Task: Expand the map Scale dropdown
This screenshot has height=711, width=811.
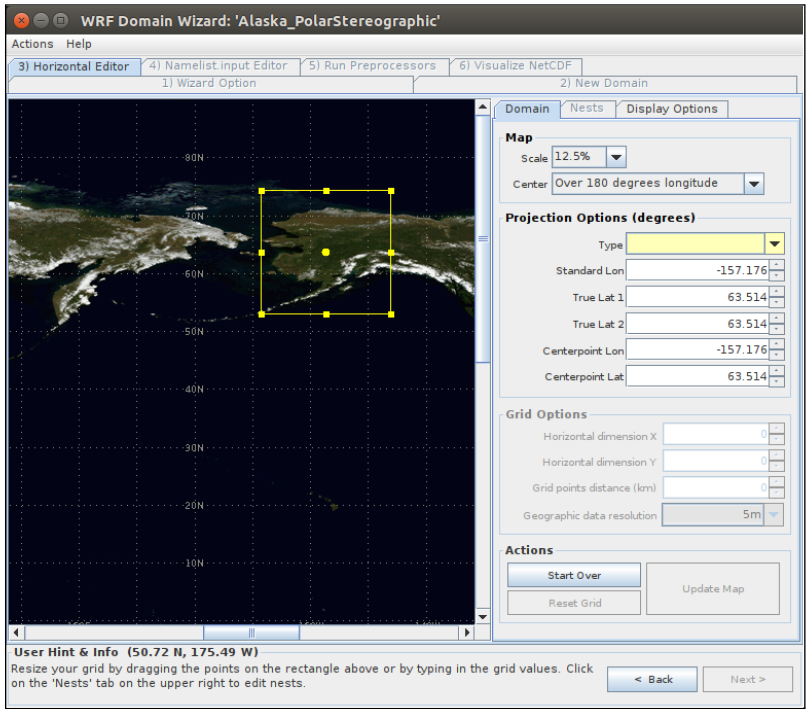Action: point(616,157)
